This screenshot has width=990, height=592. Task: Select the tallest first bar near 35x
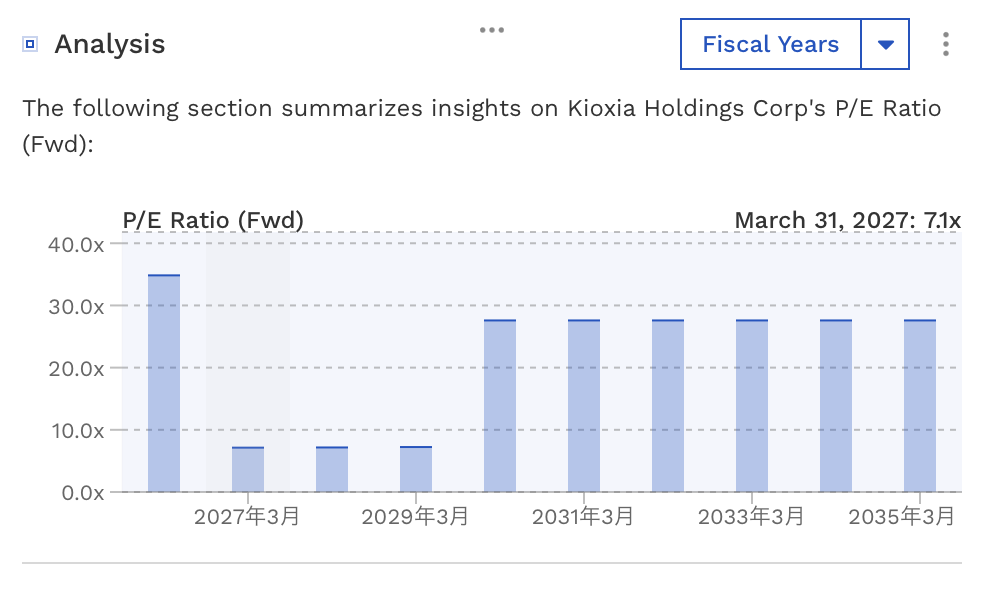pos(164,384)
